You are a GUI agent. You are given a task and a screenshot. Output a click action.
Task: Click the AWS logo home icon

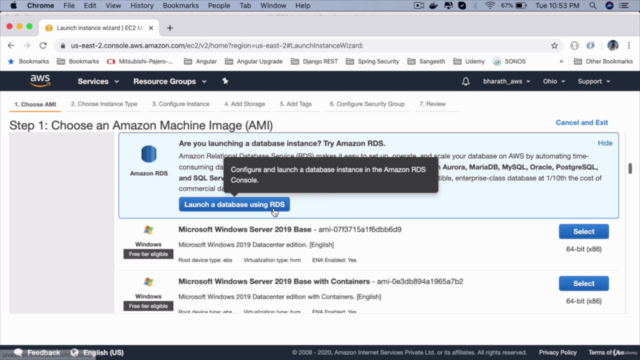pyautogui.click(x=40, y=81)
